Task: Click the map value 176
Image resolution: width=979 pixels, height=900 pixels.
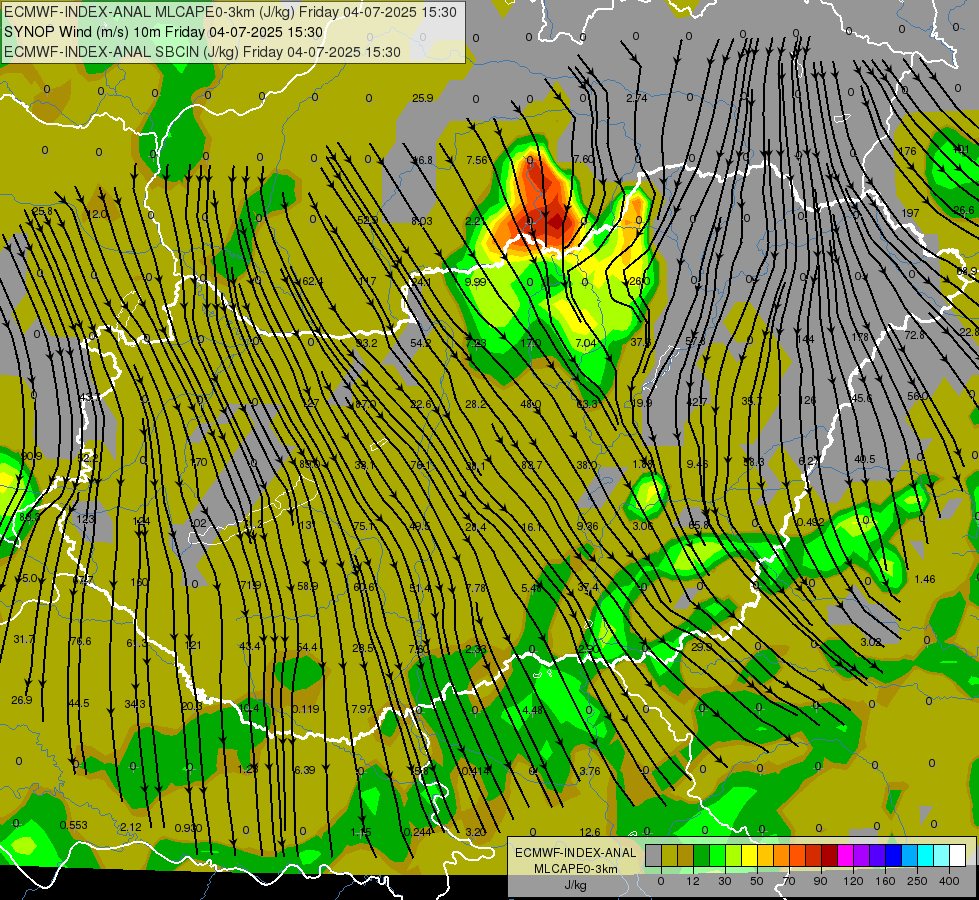Action: (907, 151)
